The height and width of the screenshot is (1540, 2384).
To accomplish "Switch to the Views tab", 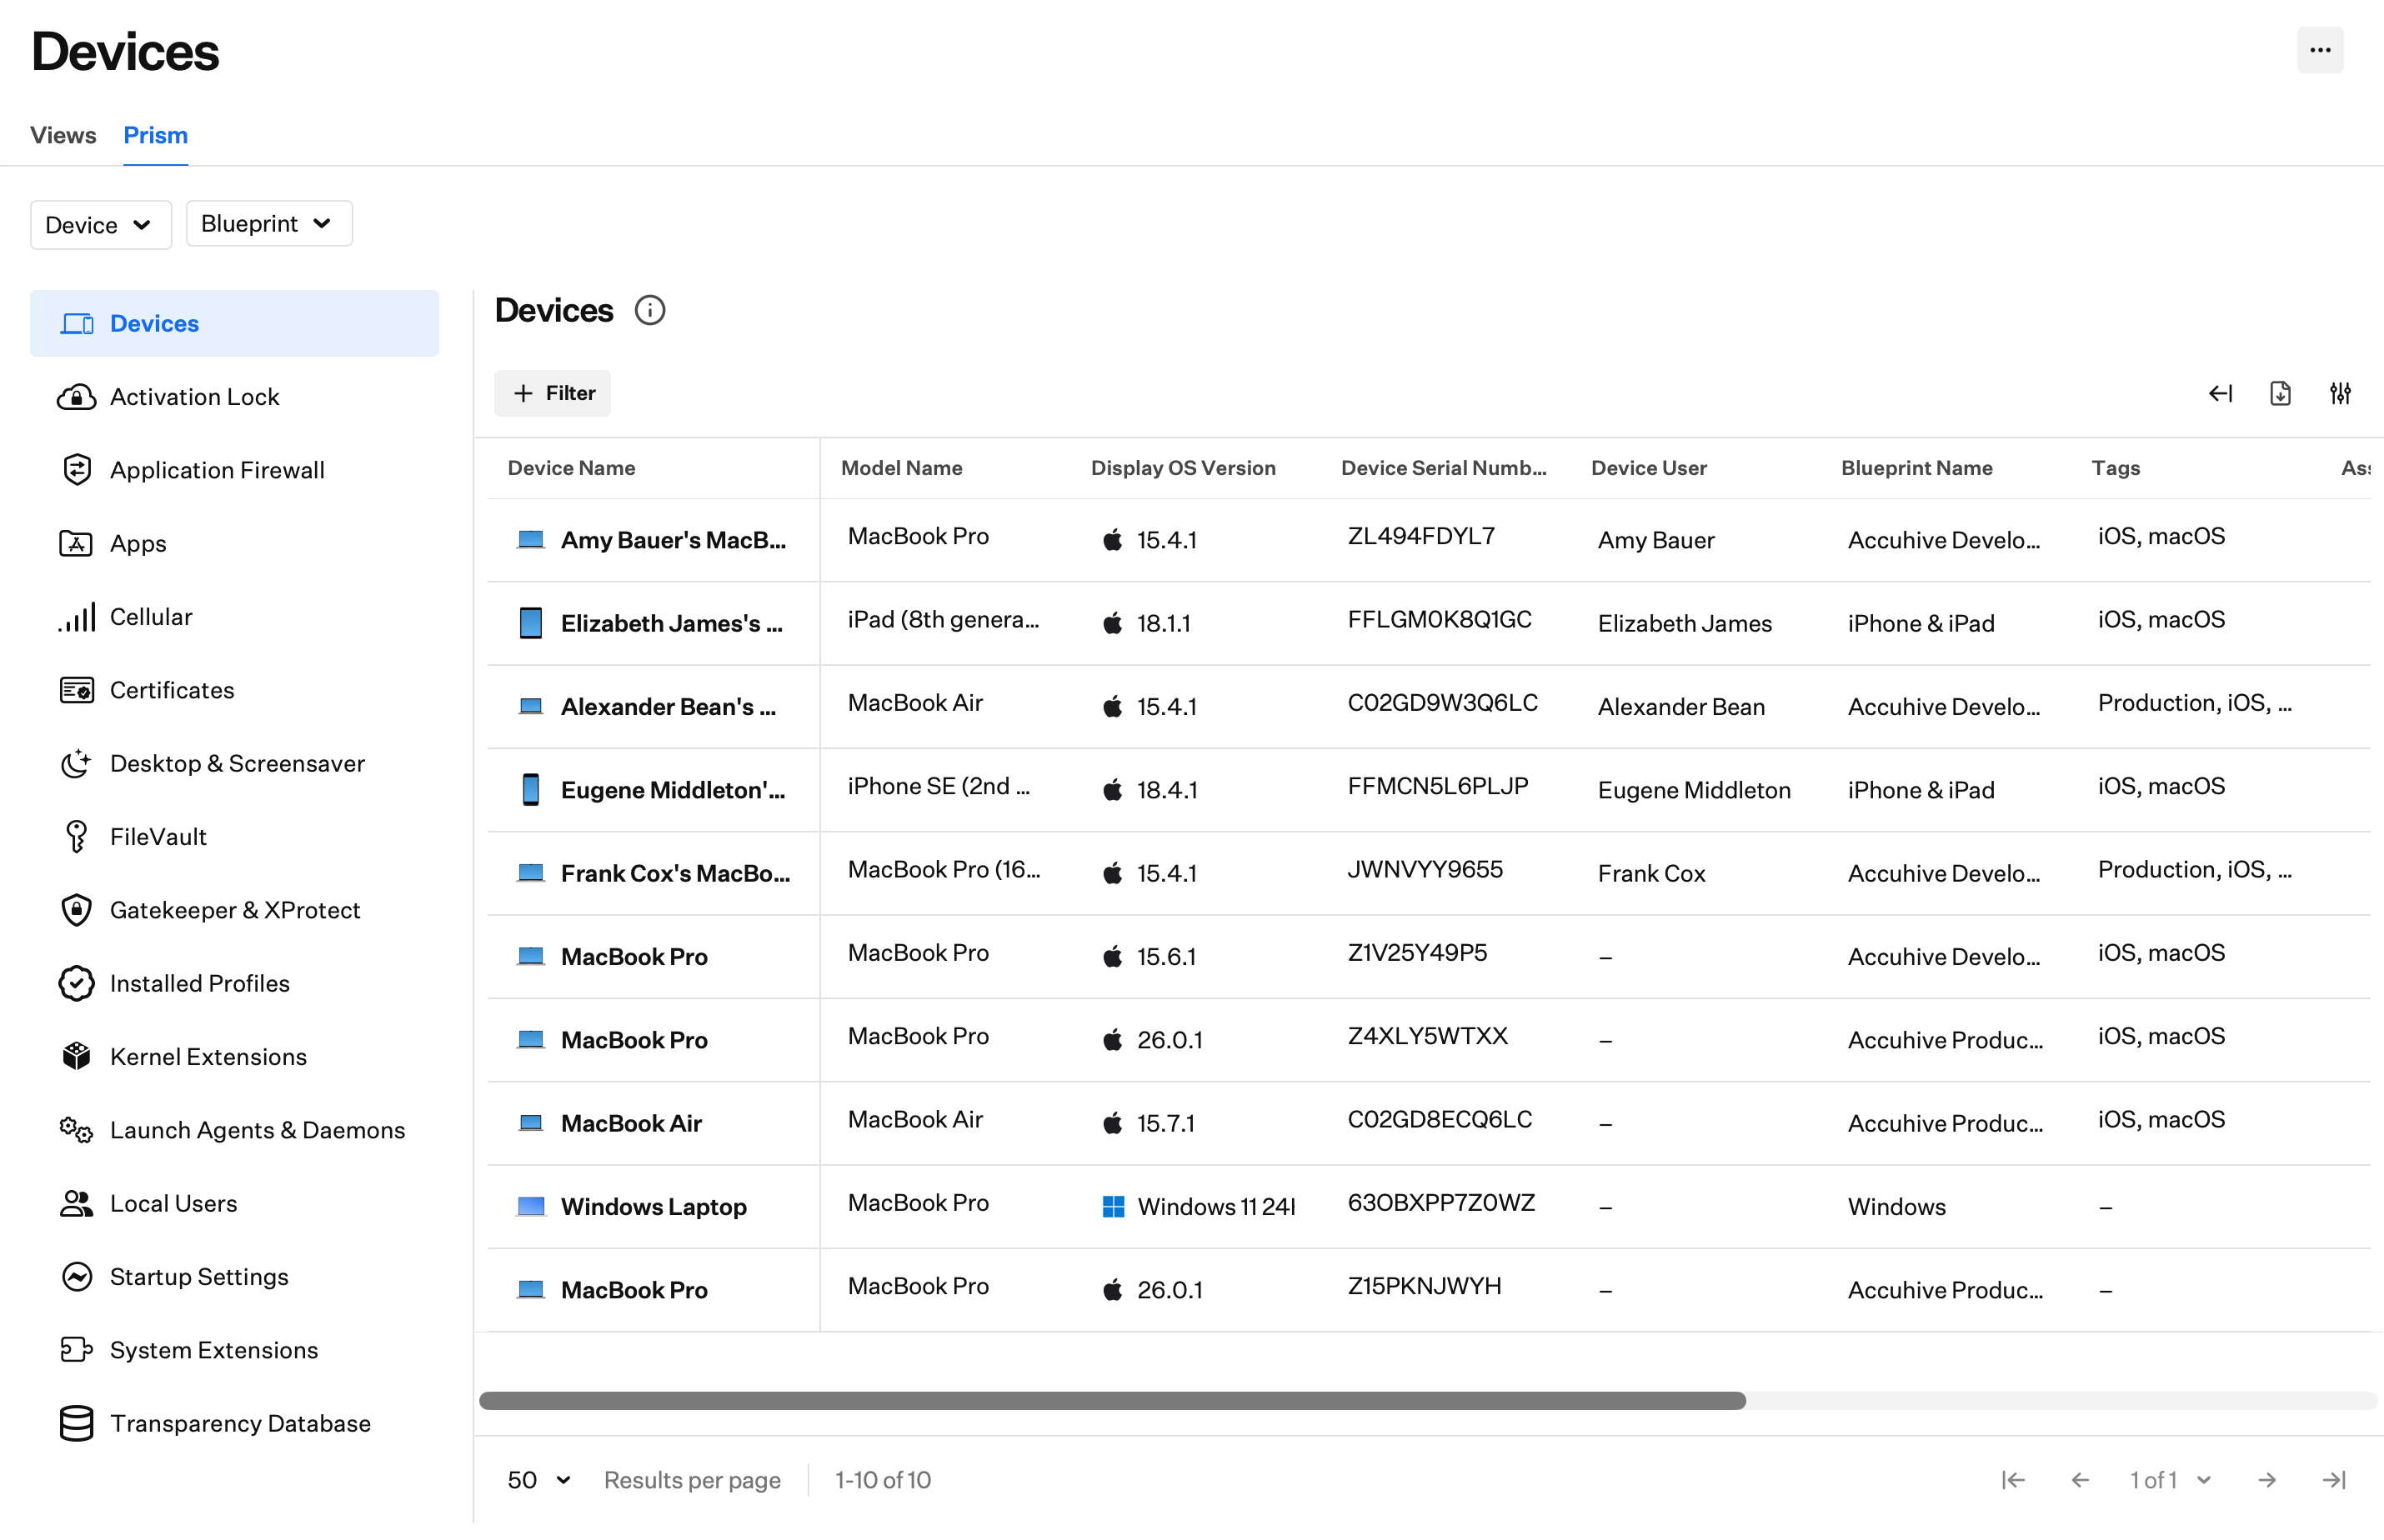I will pyautogui.click(x=63, y=135).
